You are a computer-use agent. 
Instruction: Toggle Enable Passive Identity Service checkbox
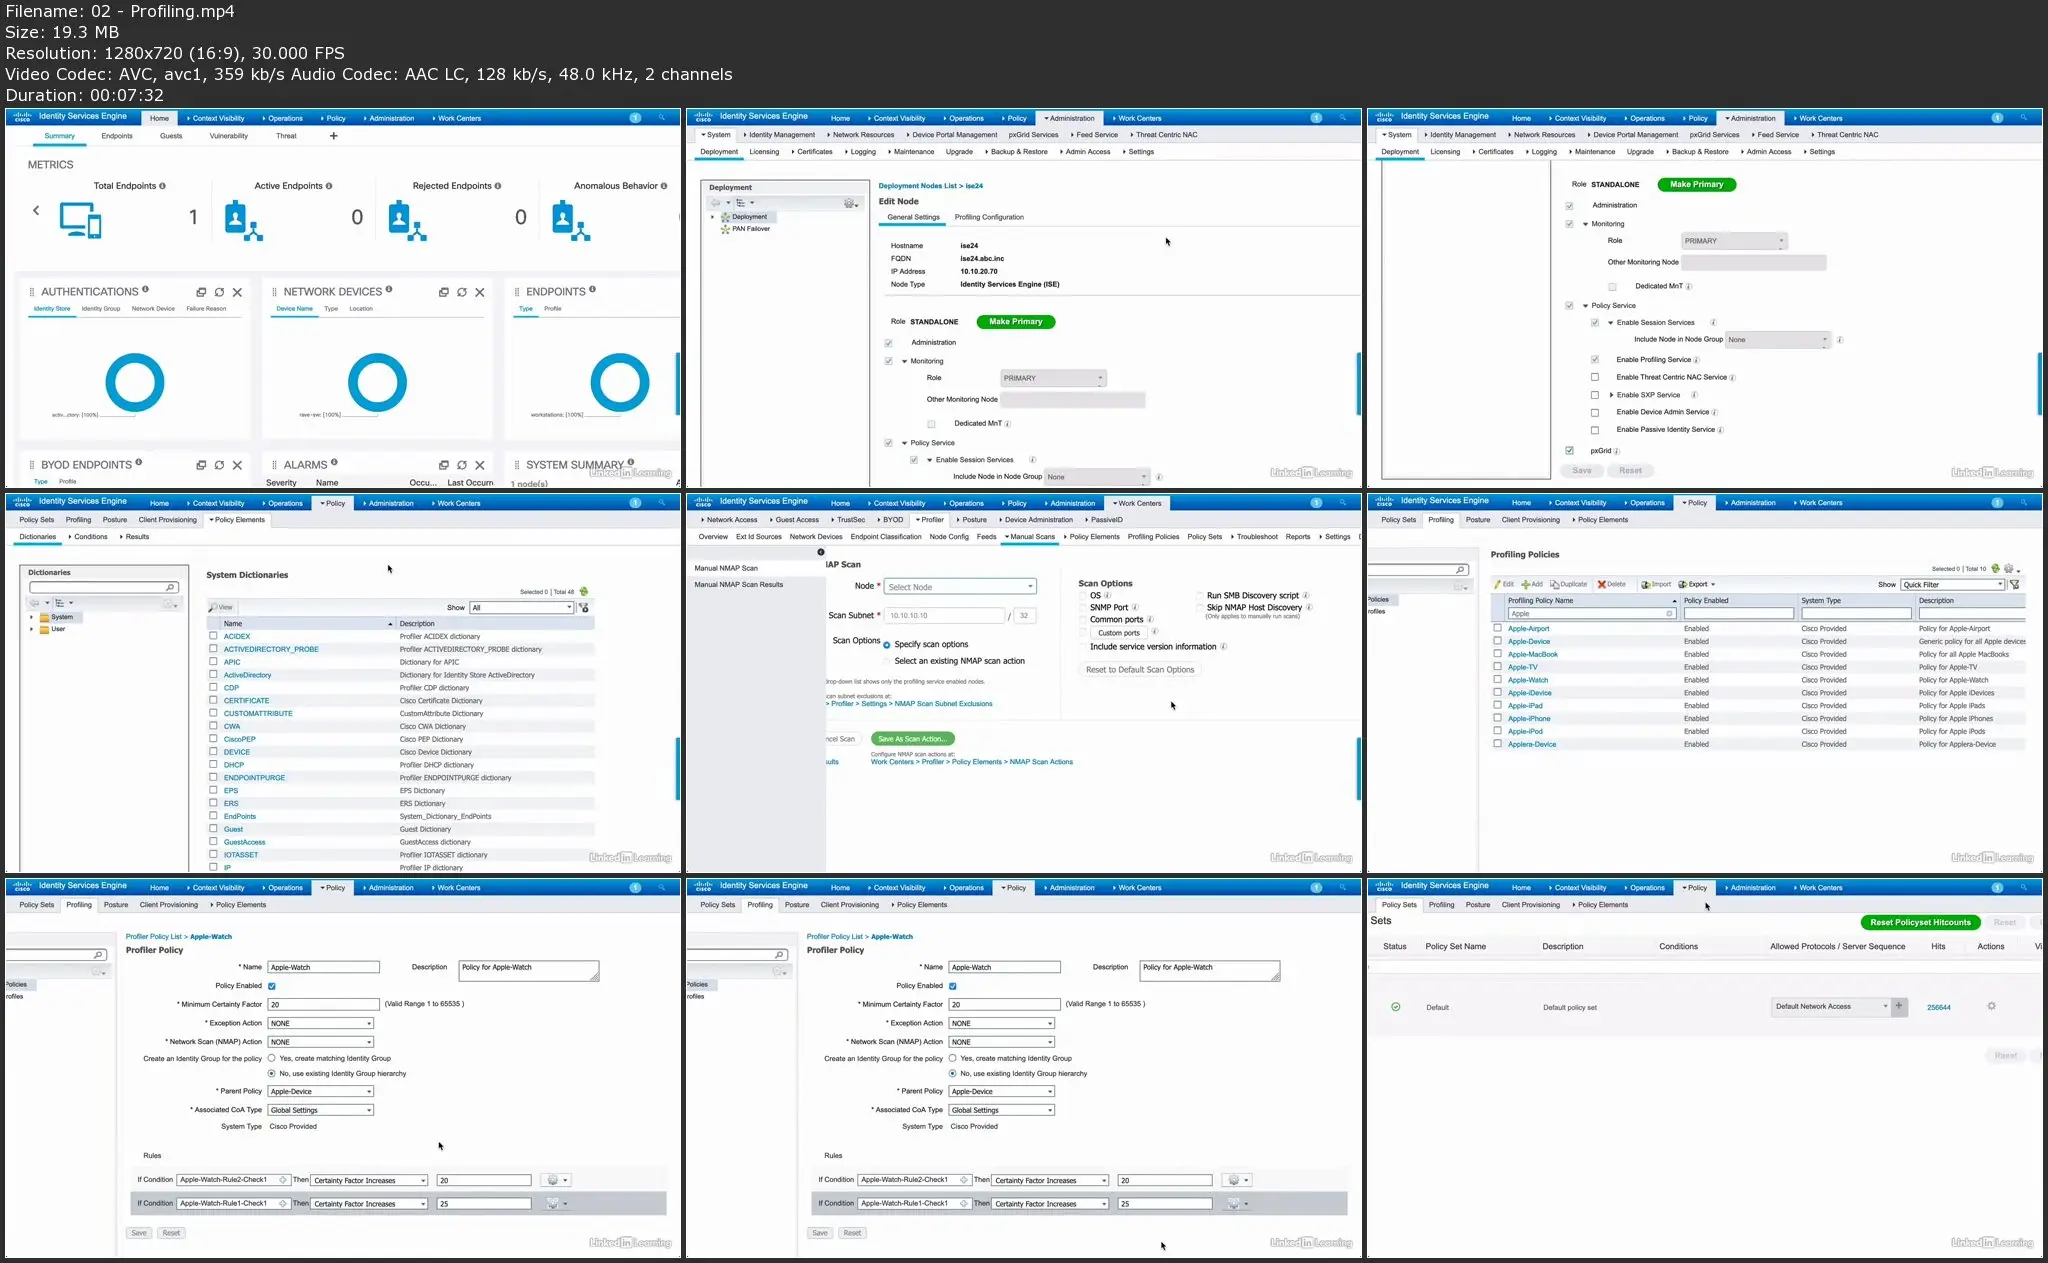pyautogui.click(x=1595, y=430)
